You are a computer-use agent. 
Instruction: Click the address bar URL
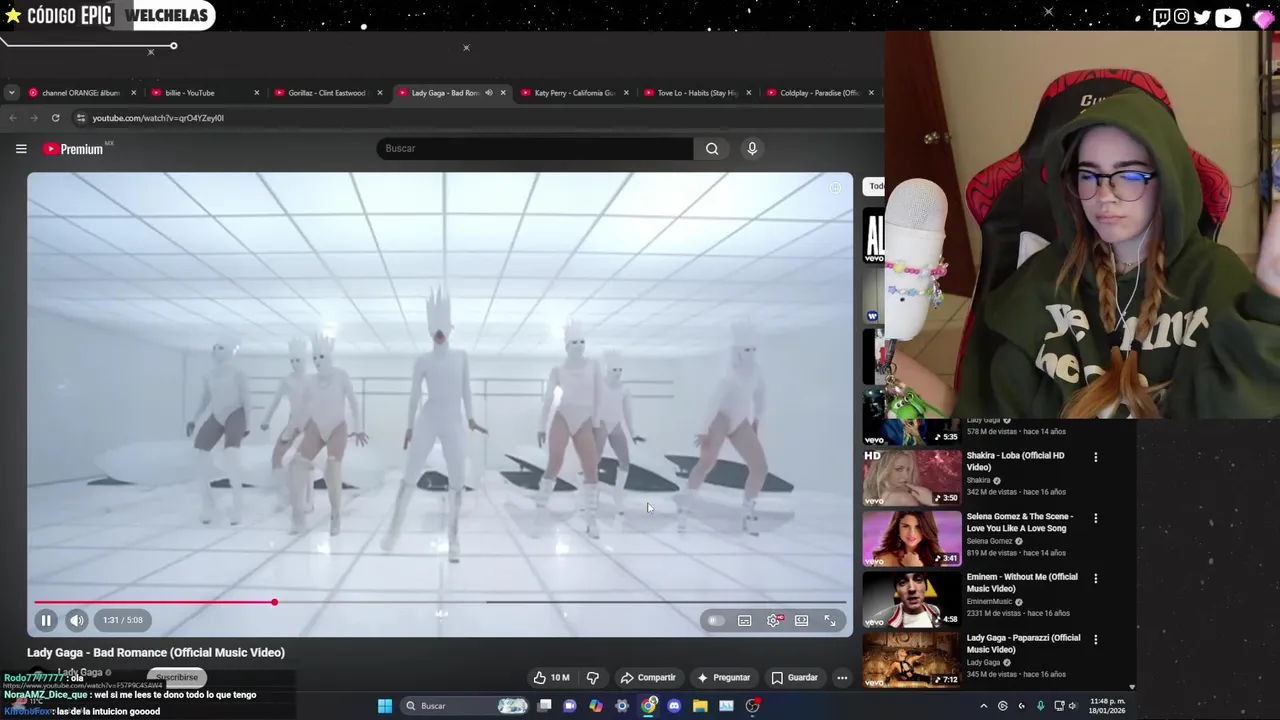coord(158,118)
